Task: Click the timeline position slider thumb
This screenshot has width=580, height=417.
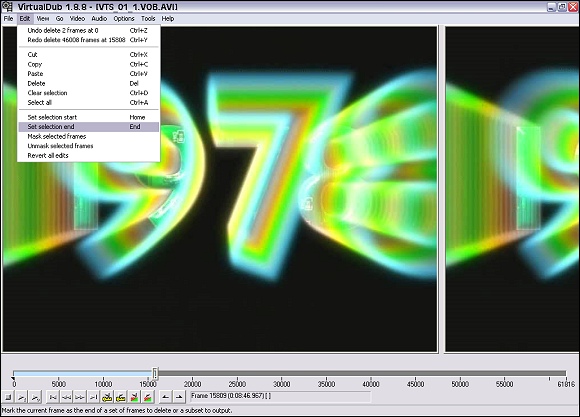Action: 155,373
